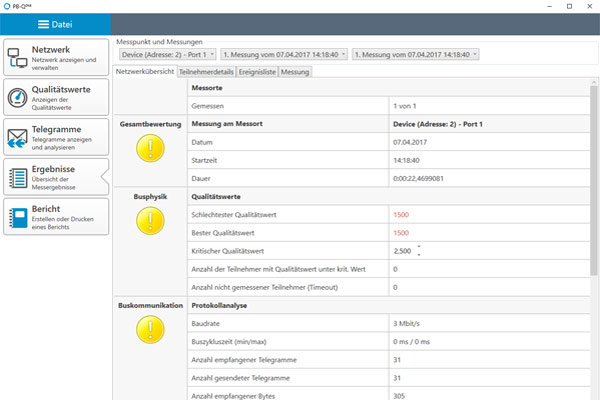
Task: Open Bericht erstellen oder drucken
Action: coord(56,217)
